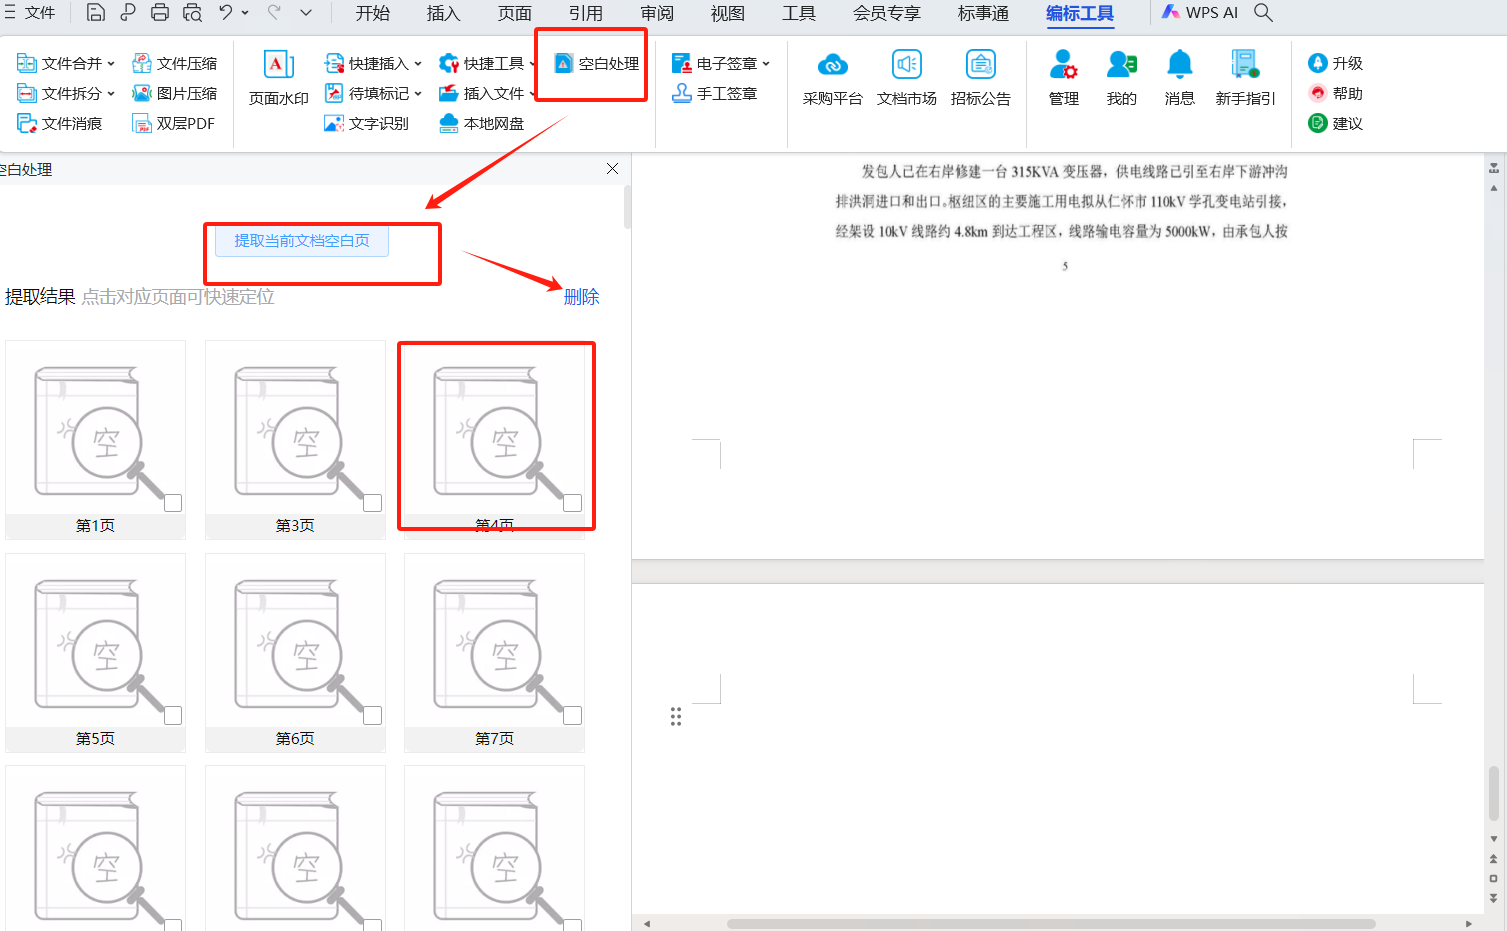
Task: Open the 快捷插入 dropdown menu
Action: coord(417,63)
